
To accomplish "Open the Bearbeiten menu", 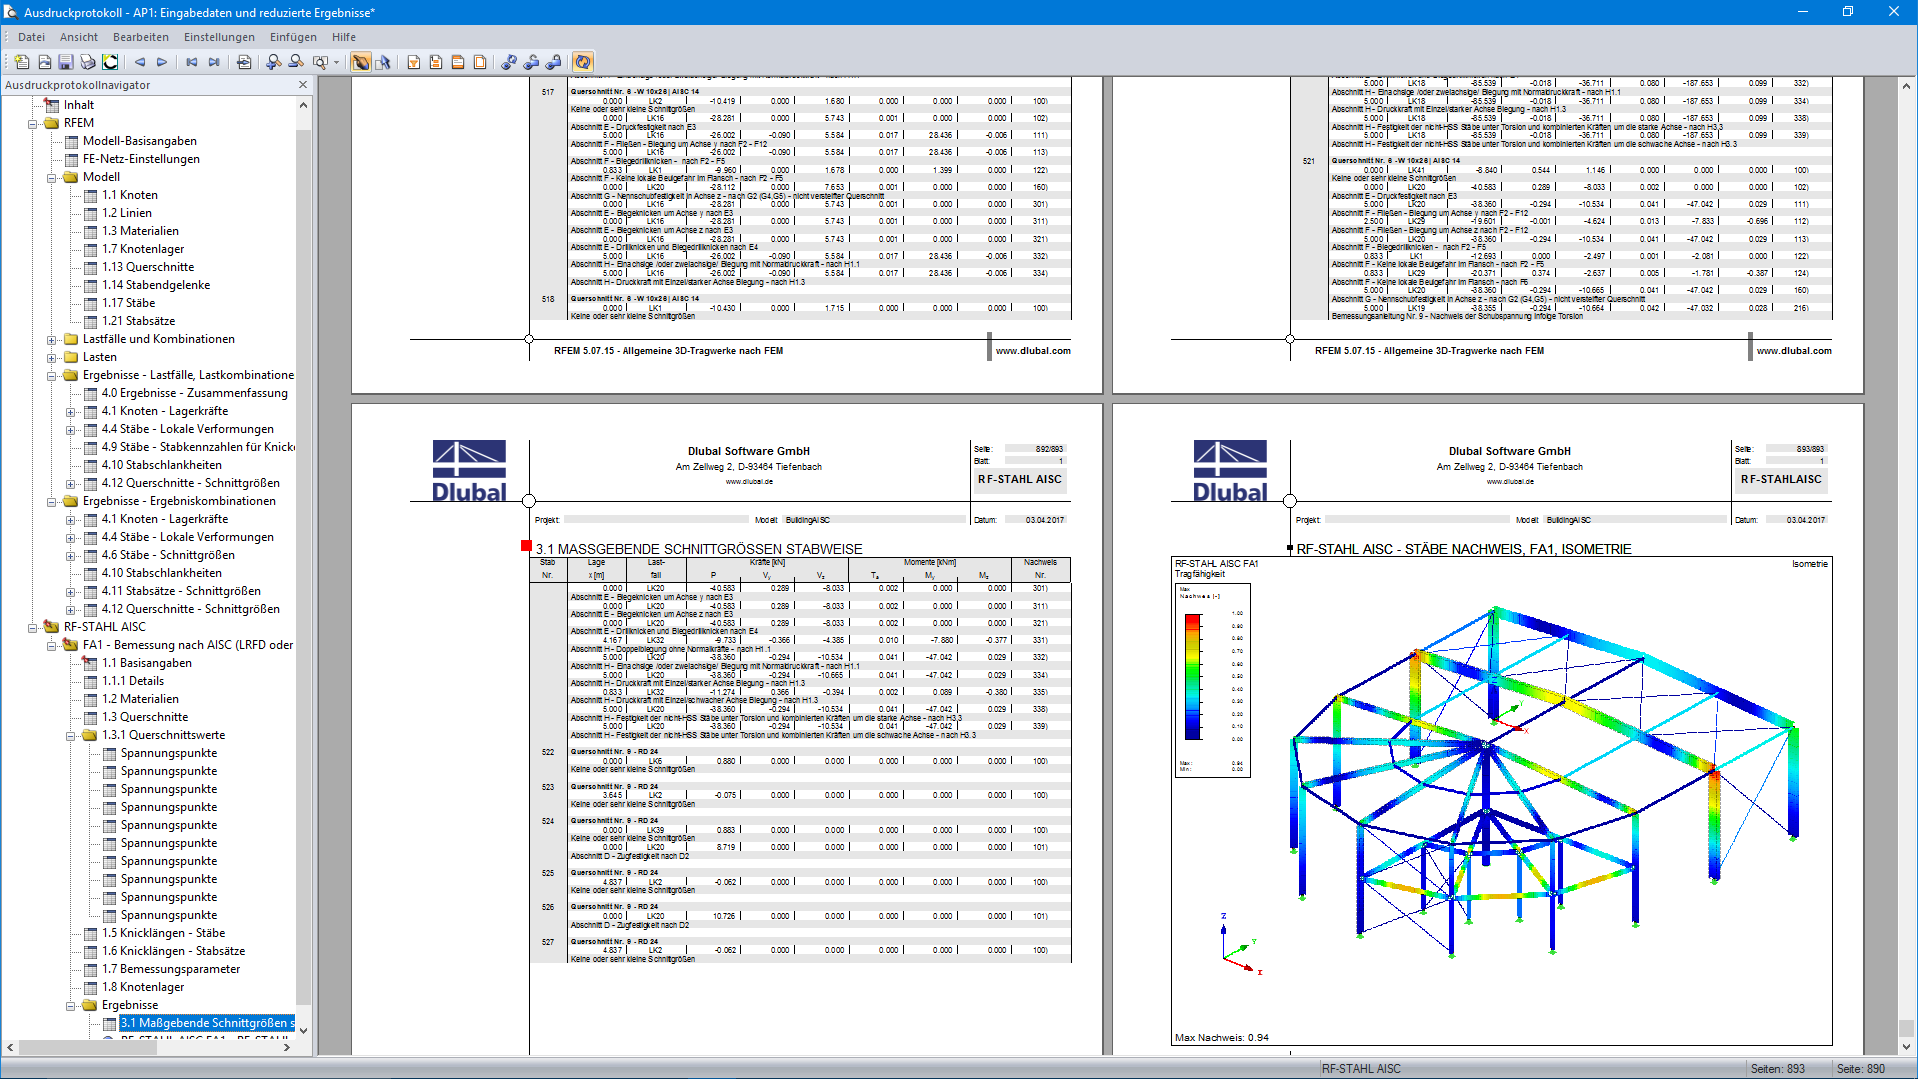I will click(x=141, y=37).
